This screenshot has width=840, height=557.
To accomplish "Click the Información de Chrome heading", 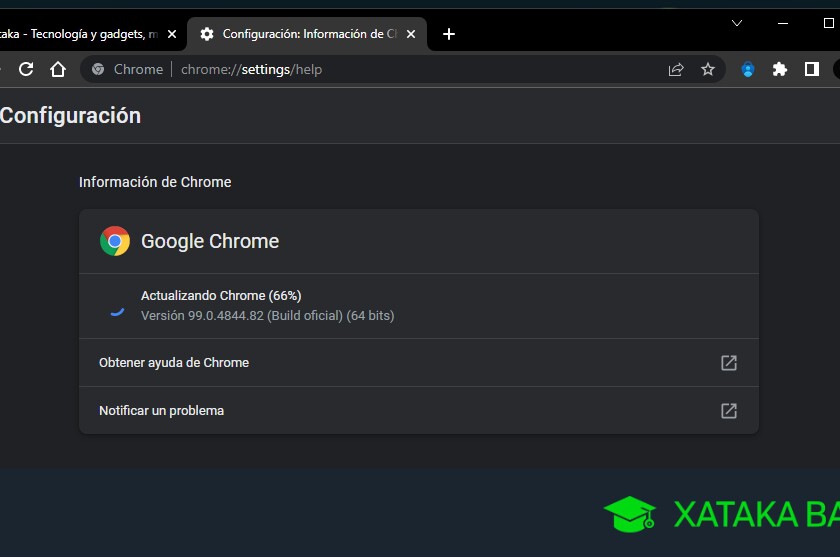I will [155, 182].
